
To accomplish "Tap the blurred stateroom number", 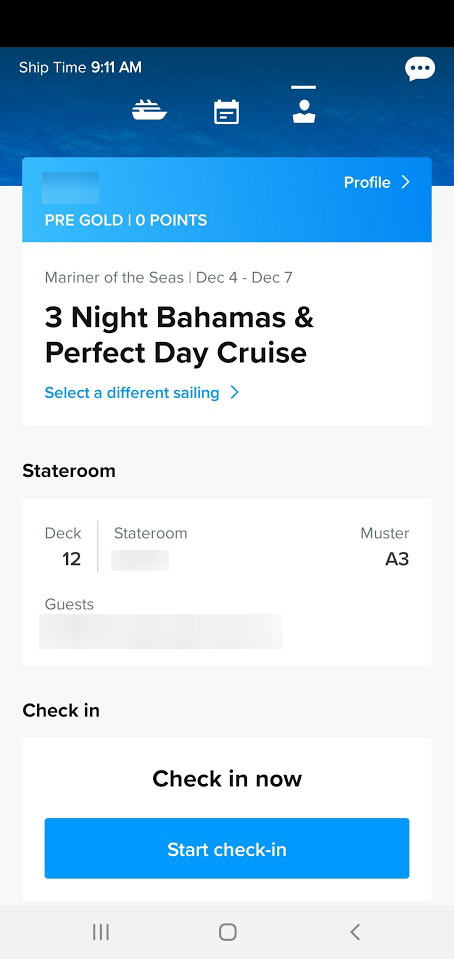I will [140, 560].
